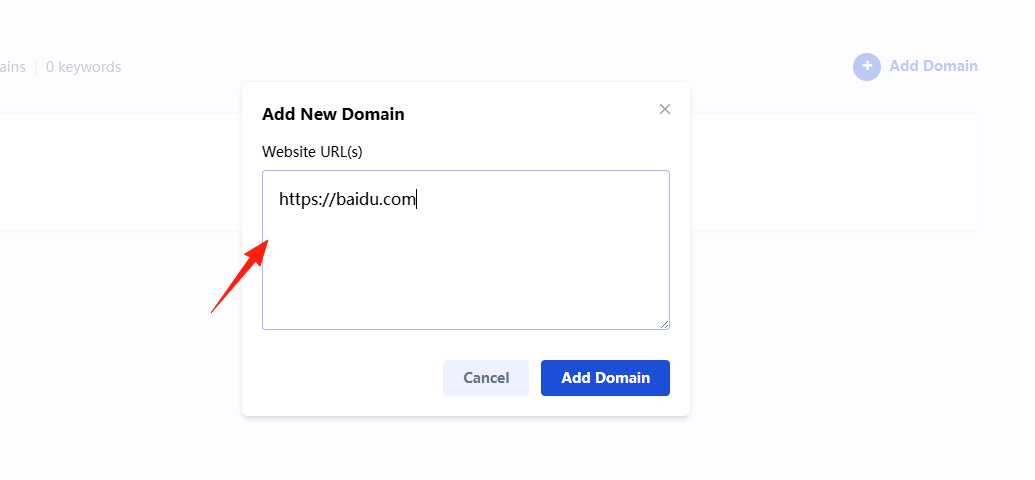Image resolution: width=1035 pixels, height=480 pixels.
Task: Click the empty space below the entered URL
Action: coord(466,271)
